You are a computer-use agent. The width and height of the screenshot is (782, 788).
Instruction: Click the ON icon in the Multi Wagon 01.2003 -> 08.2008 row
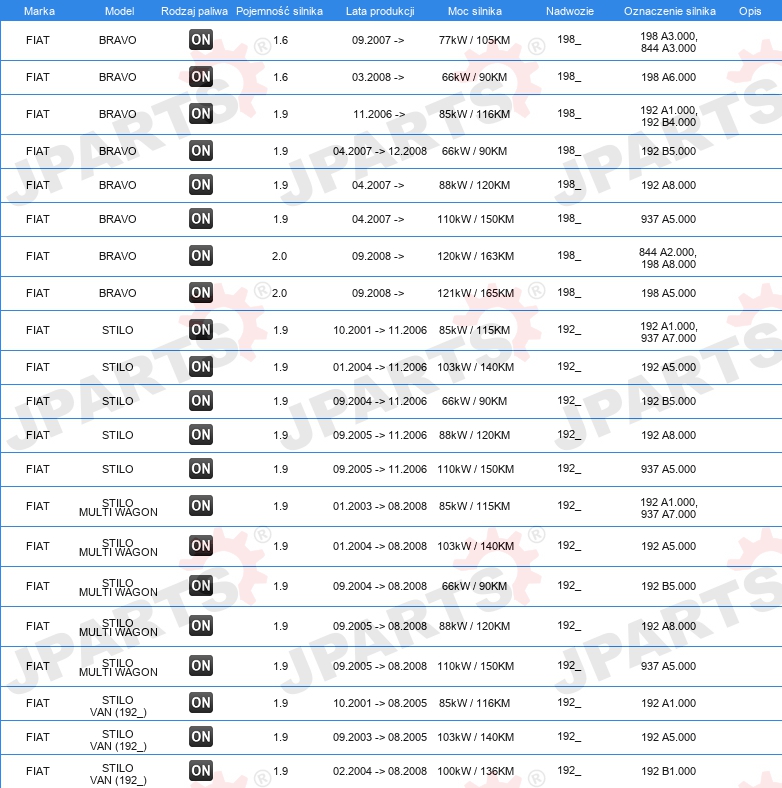(x=201, y=506)
